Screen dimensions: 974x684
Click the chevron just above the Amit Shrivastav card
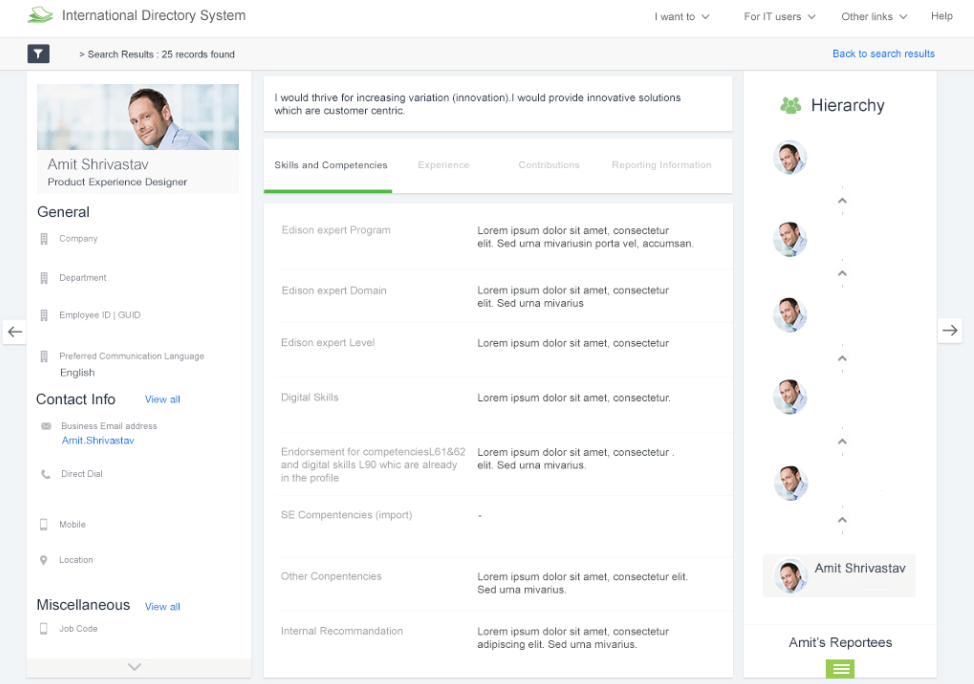click(842, 520)
